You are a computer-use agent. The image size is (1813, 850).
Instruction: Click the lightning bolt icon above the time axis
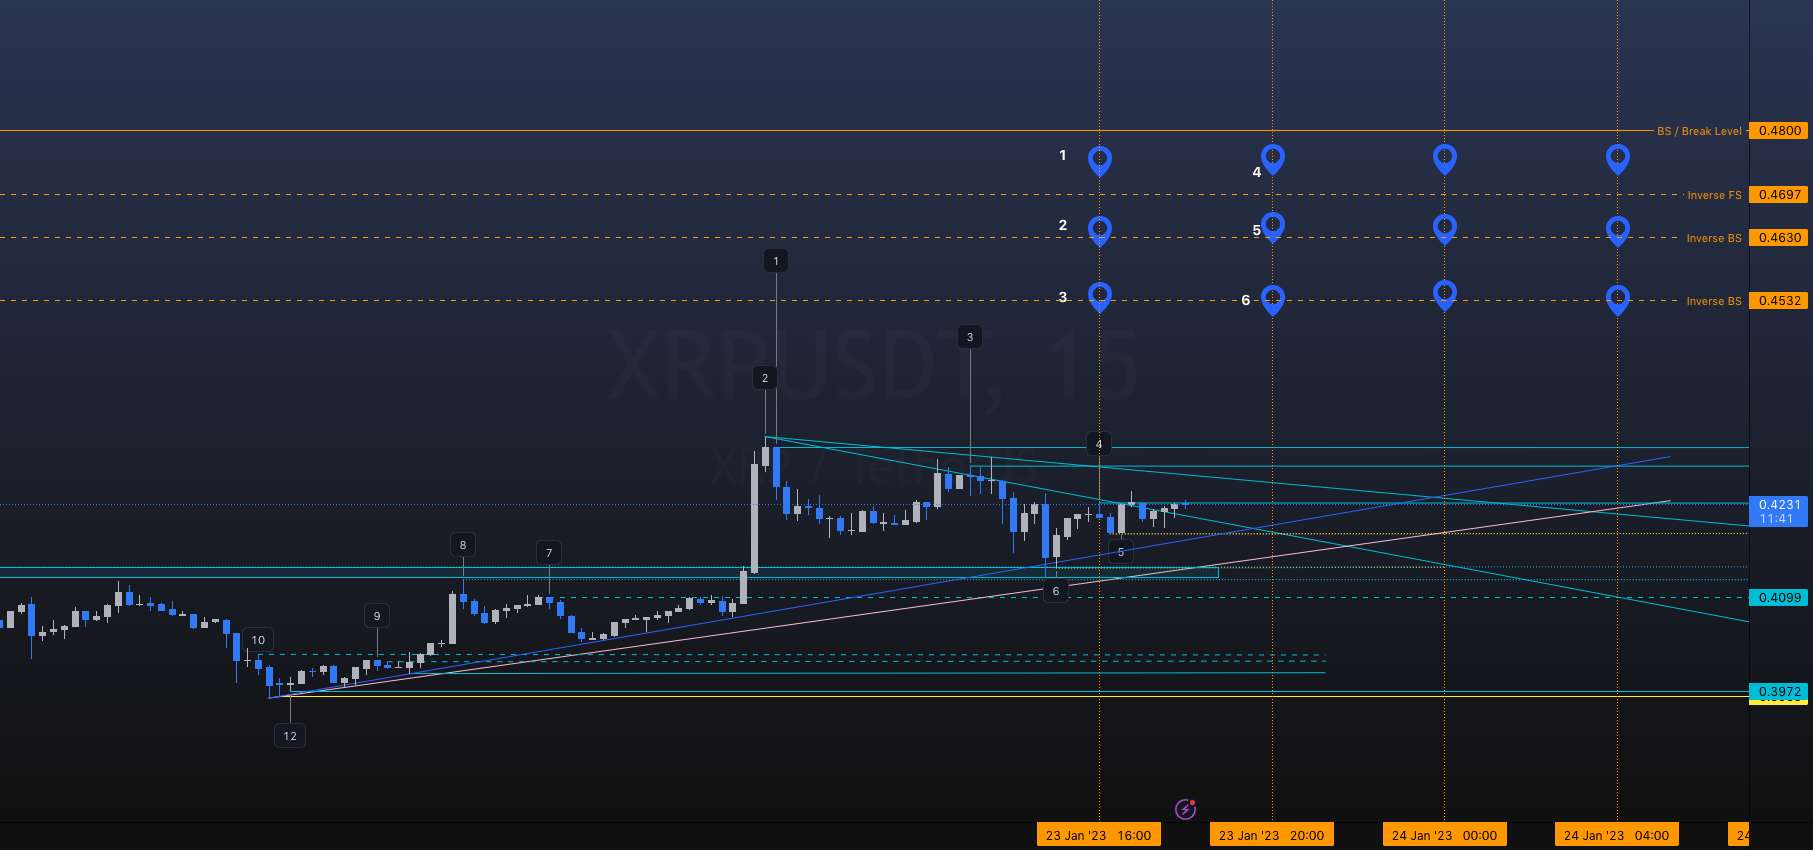(1185, 809)
